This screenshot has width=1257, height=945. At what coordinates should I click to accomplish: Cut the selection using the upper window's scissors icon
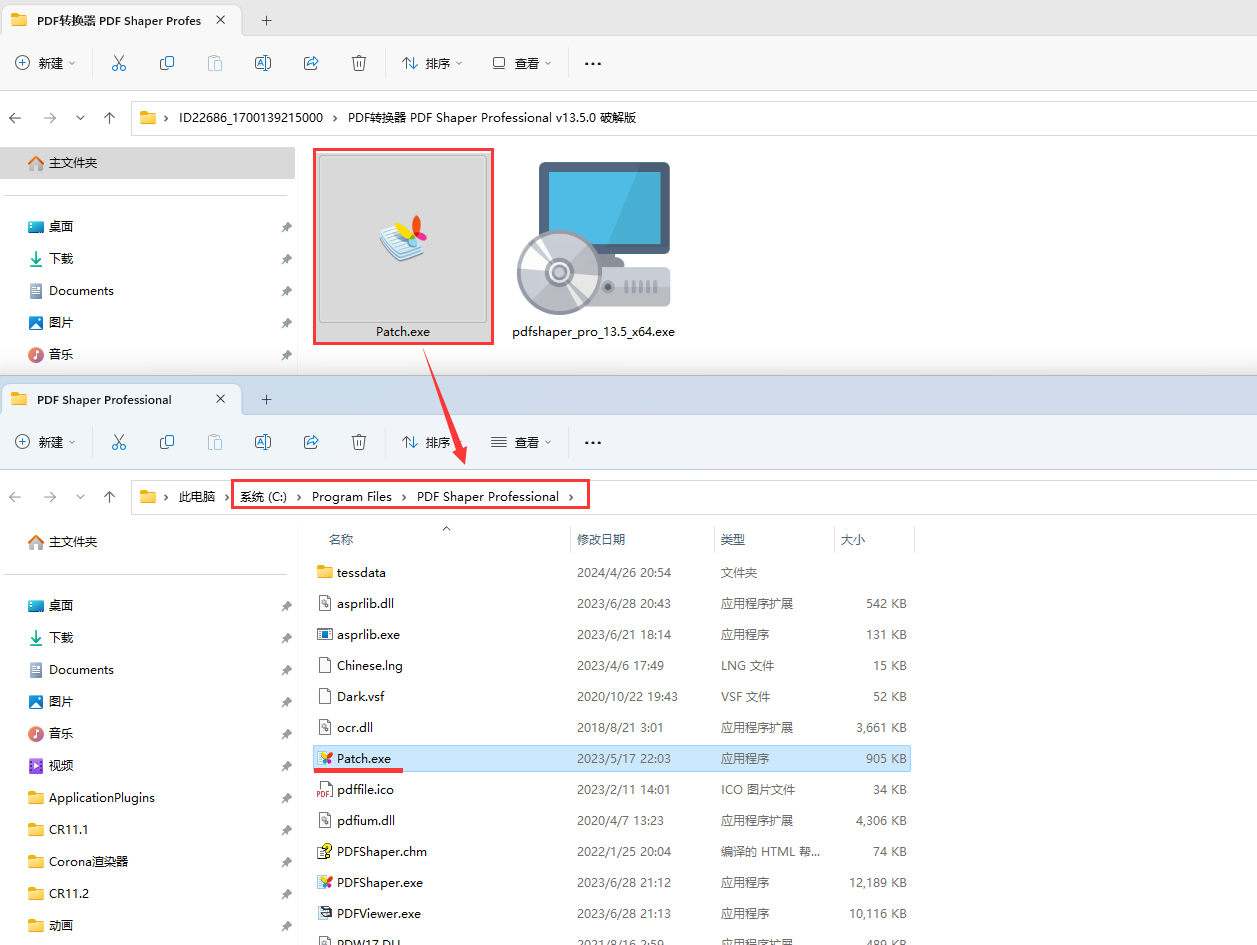[x=119, y=63]
